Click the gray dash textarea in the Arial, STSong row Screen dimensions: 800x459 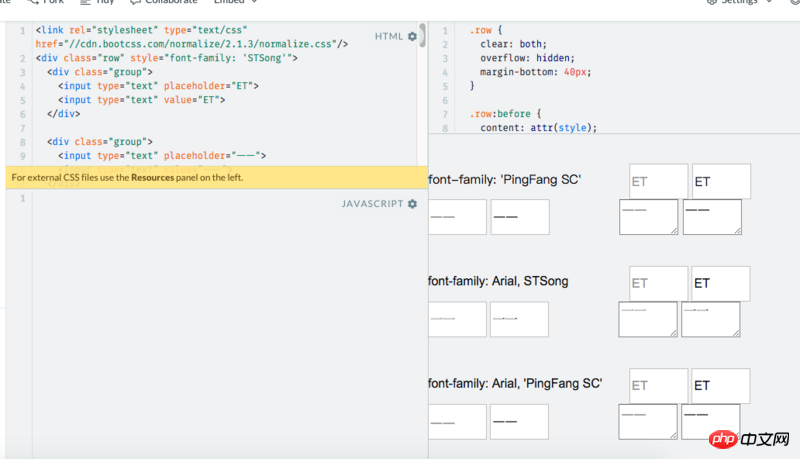[x=648, y=319]
